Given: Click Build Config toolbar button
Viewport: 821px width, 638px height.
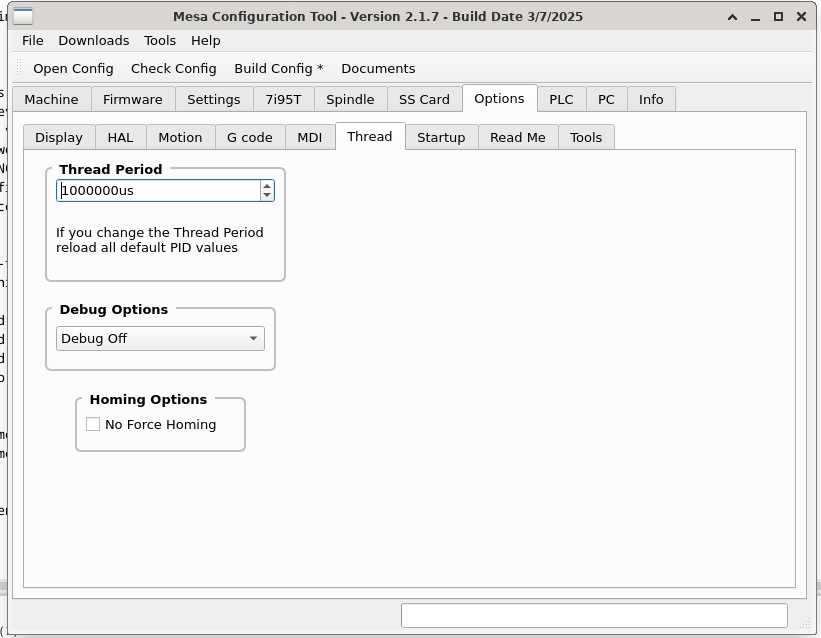Looking at the screenshot, I should (x=279, y=69).
